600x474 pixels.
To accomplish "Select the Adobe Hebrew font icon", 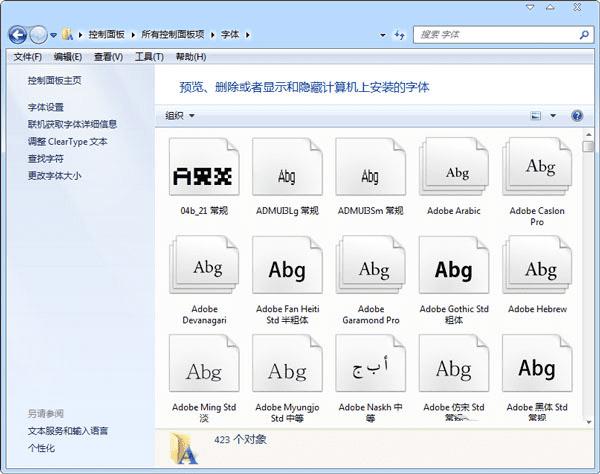I will tap(537, 265).
